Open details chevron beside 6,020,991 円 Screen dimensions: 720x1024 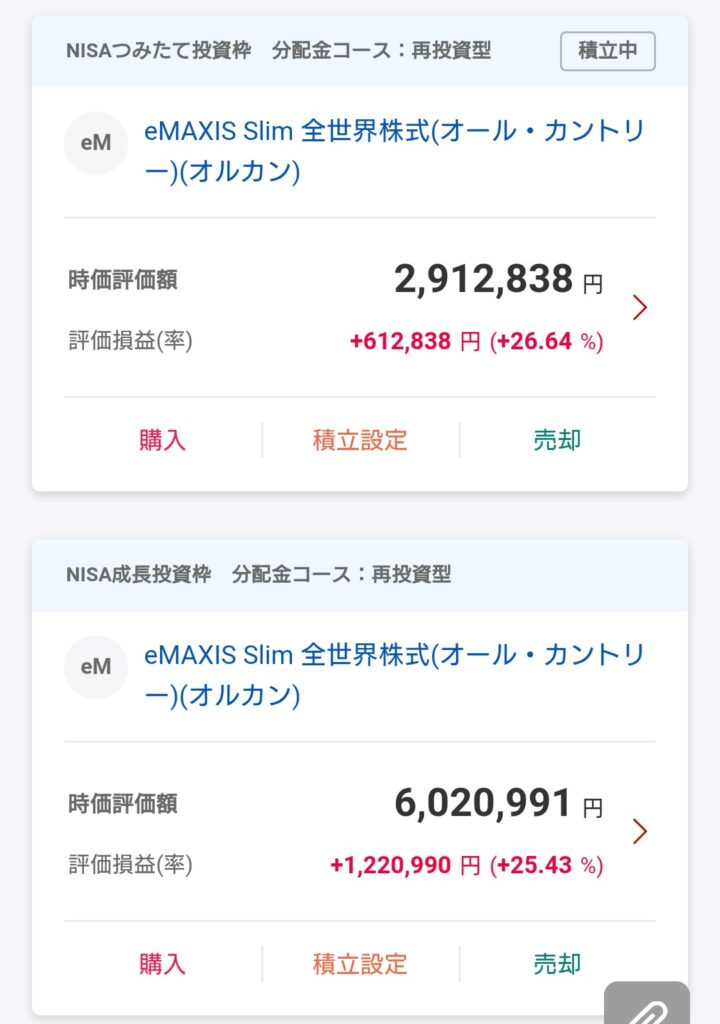click(x=640, y=831)
